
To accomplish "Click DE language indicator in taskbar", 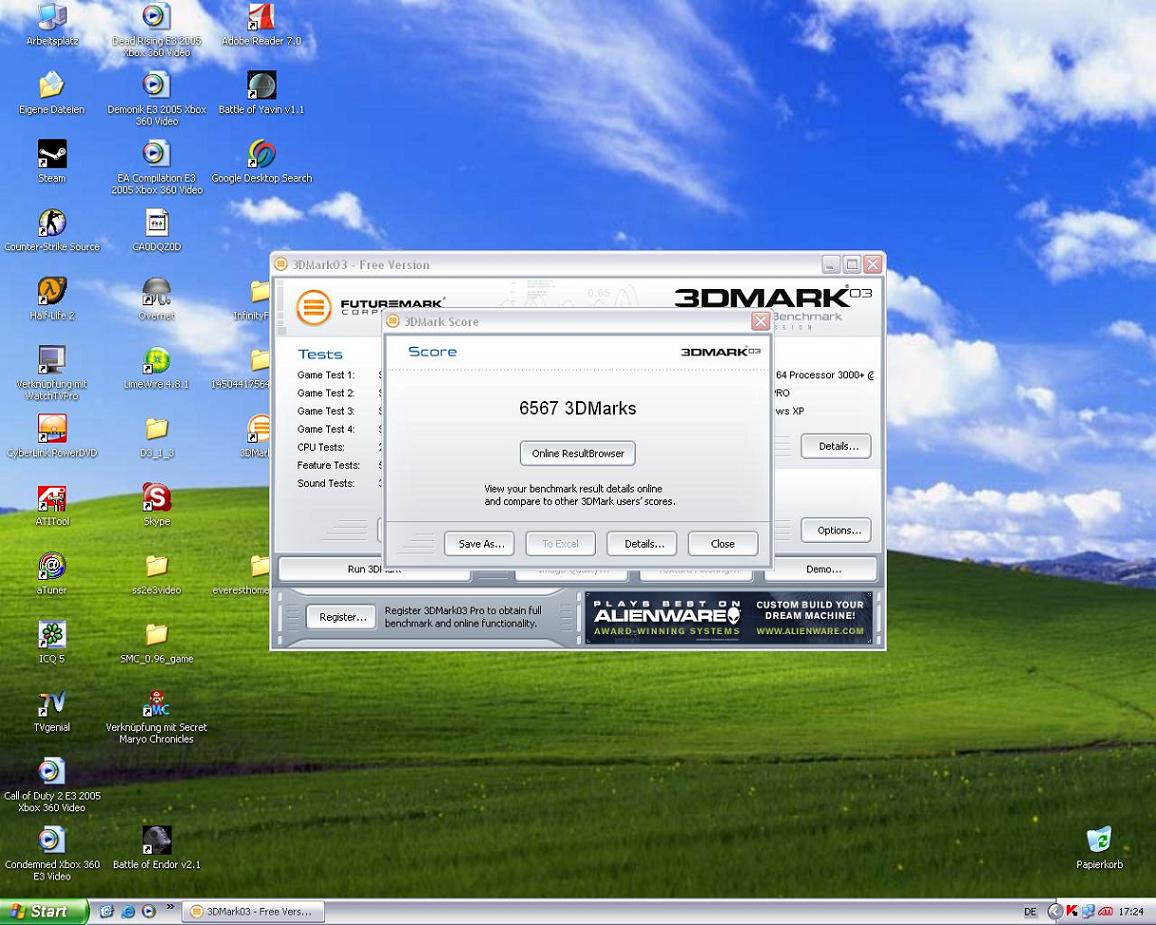I will coord(1030,912).
